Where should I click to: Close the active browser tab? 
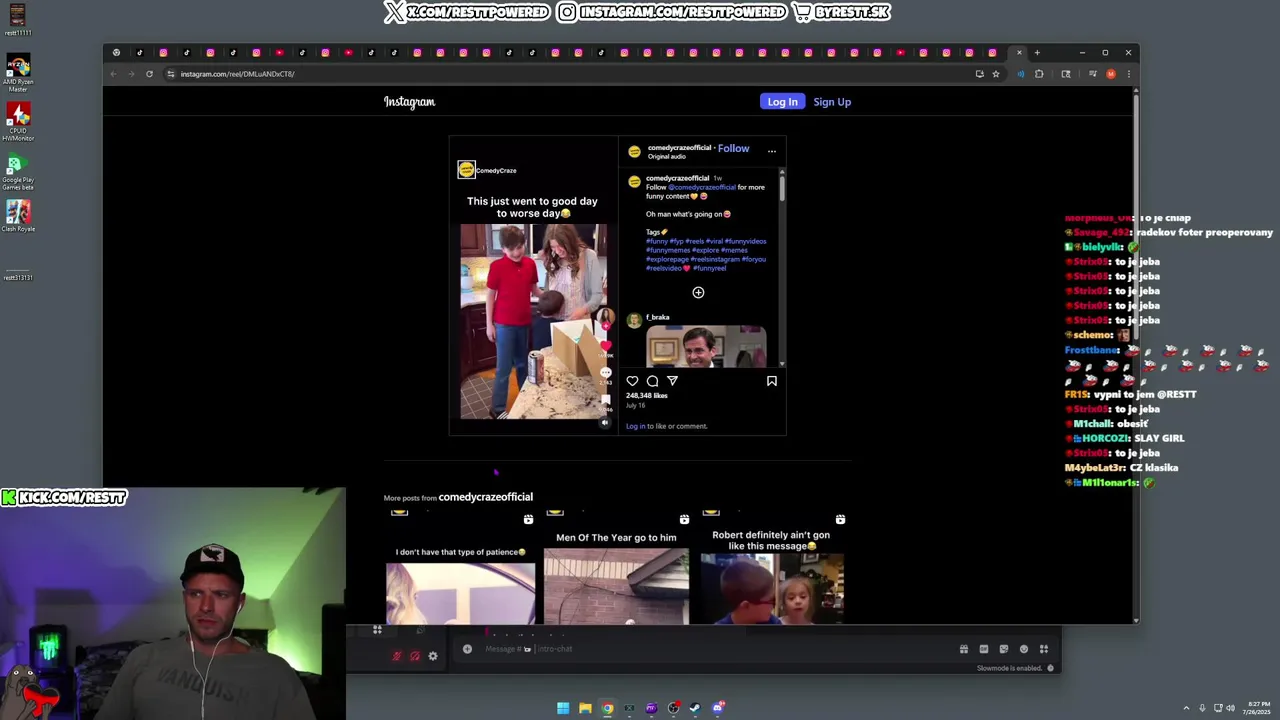(1019, 53)
